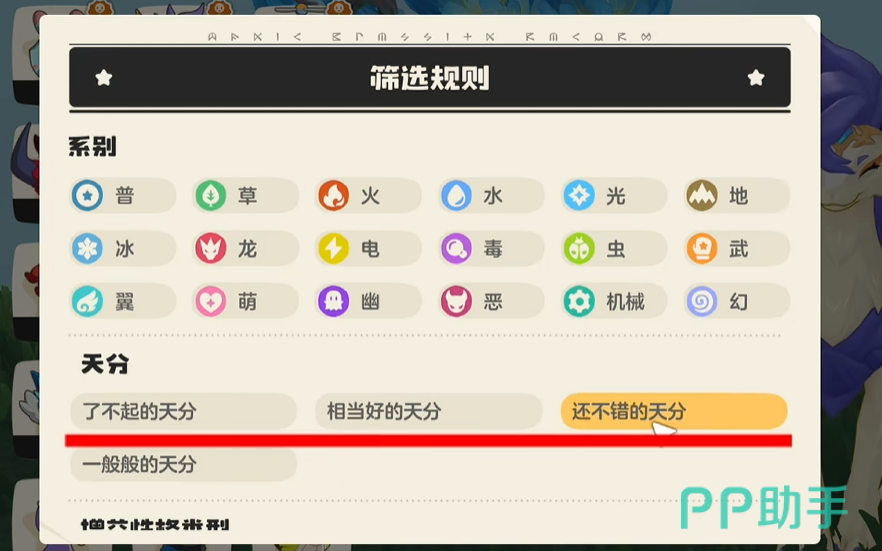882x551 pixels.
Task: Pick the 水 water droplet type icon
Action: point(456,196)
